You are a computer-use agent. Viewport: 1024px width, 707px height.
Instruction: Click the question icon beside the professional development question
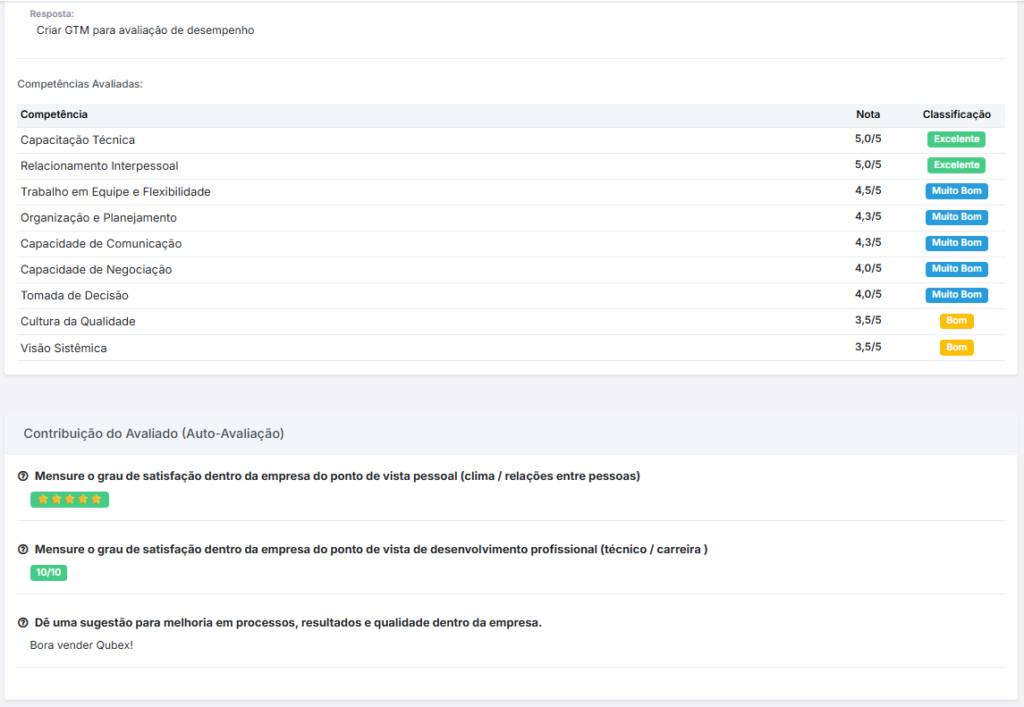pos(23,549)
